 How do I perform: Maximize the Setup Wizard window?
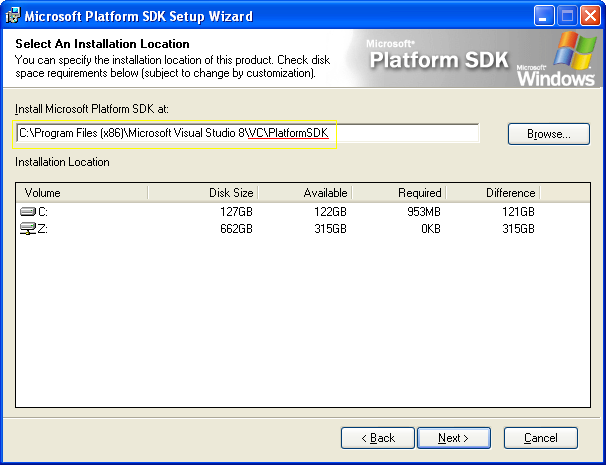pos(565,16)
